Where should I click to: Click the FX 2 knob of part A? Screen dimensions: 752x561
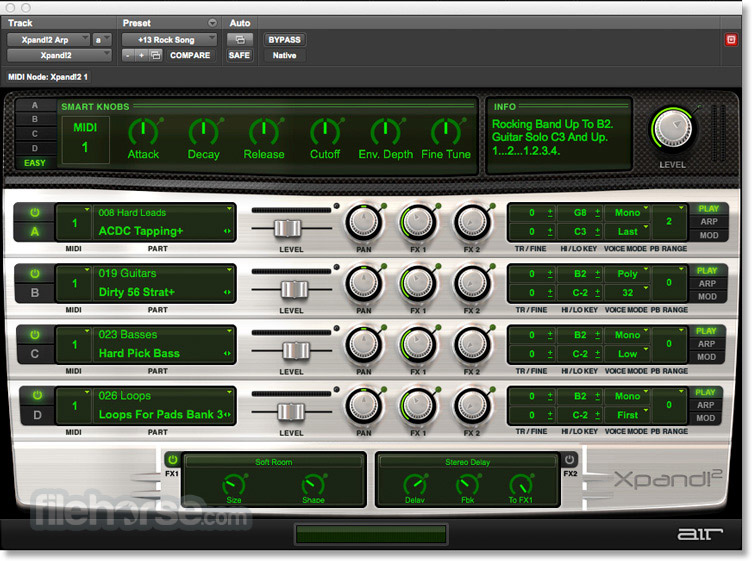tap(472, 222)
